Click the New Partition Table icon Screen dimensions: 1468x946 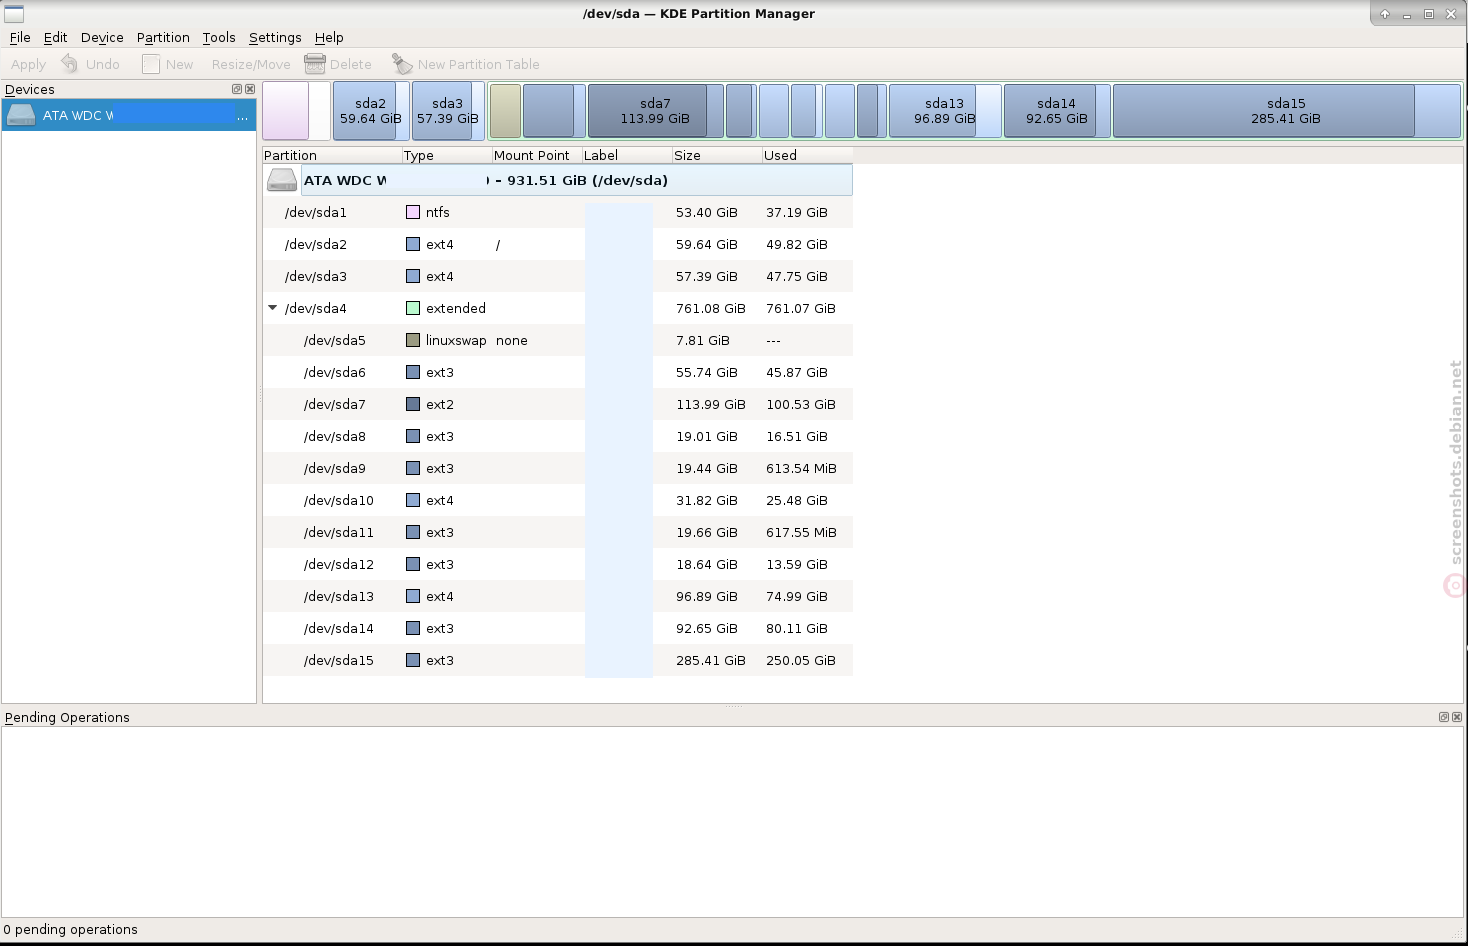(x=402, y=64)
